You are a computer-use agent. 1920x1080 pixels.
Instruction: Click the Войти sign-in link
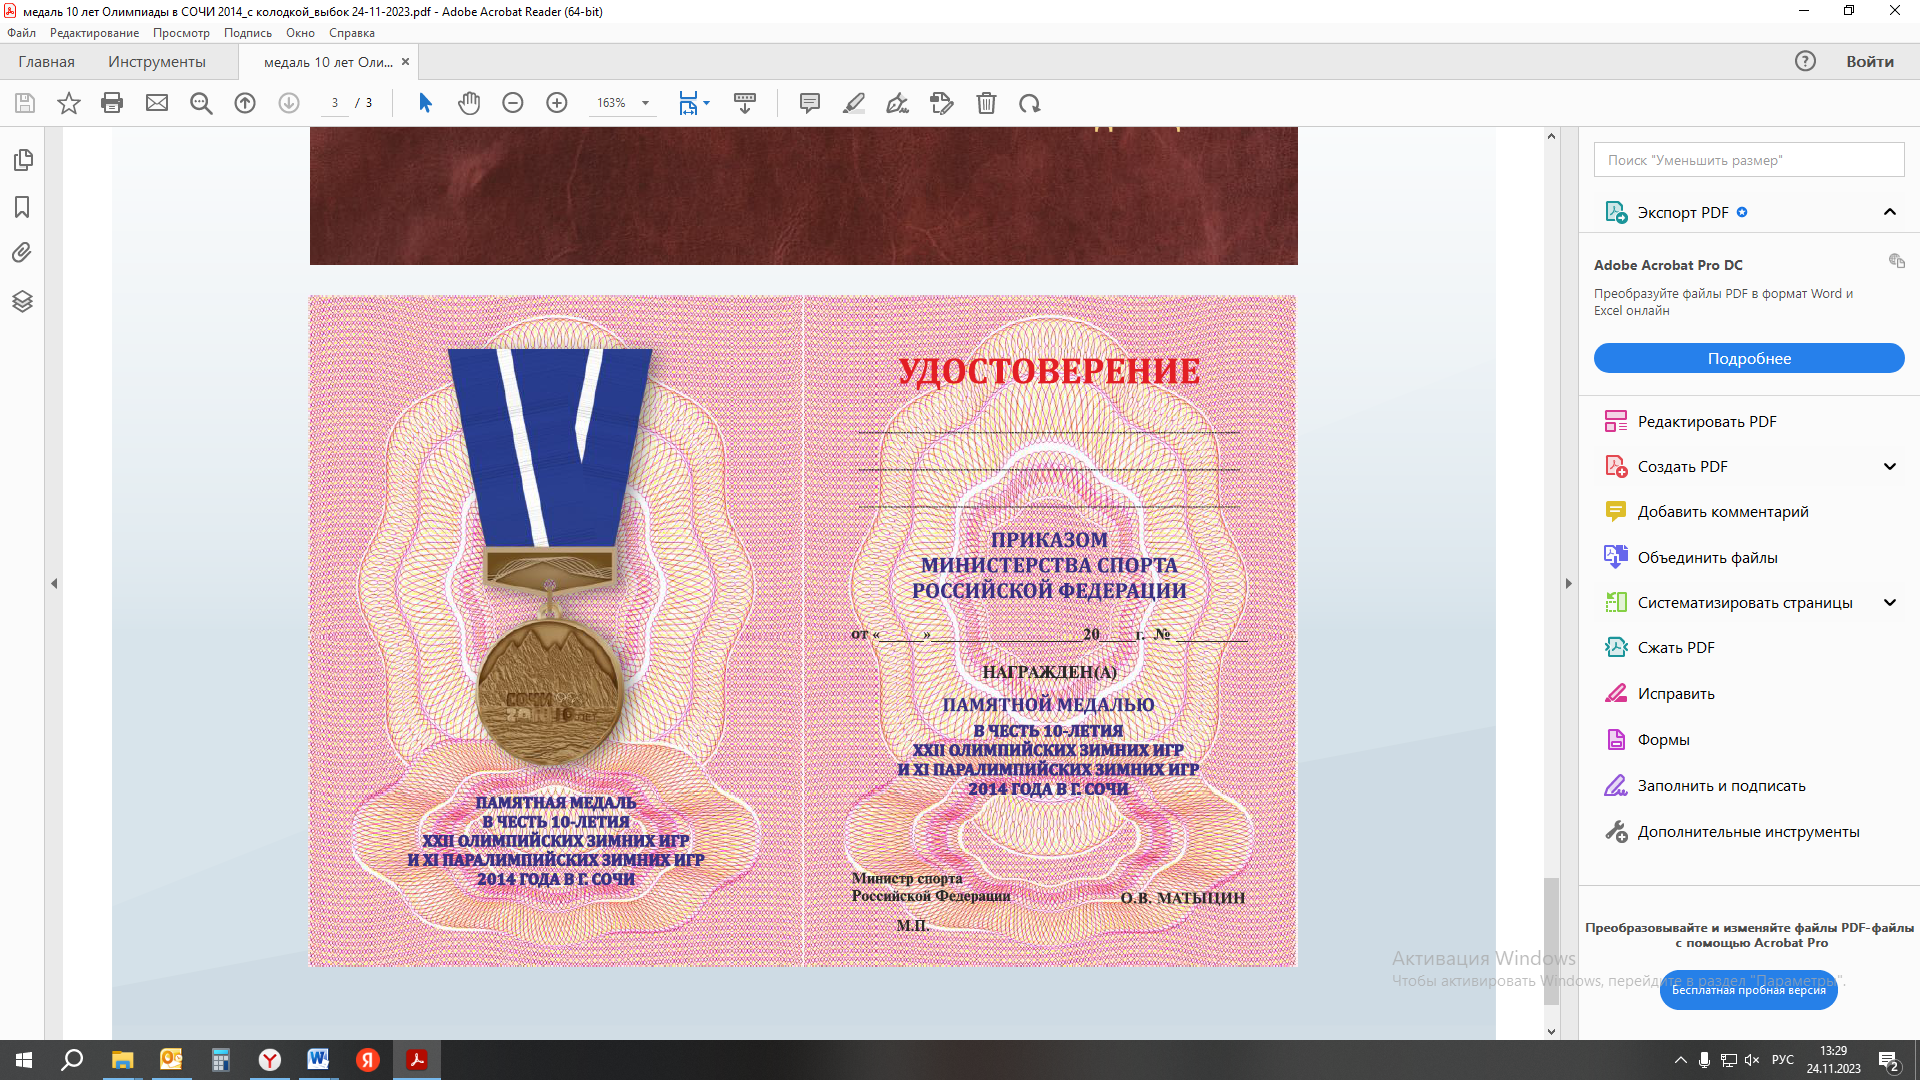point(1869,62)
